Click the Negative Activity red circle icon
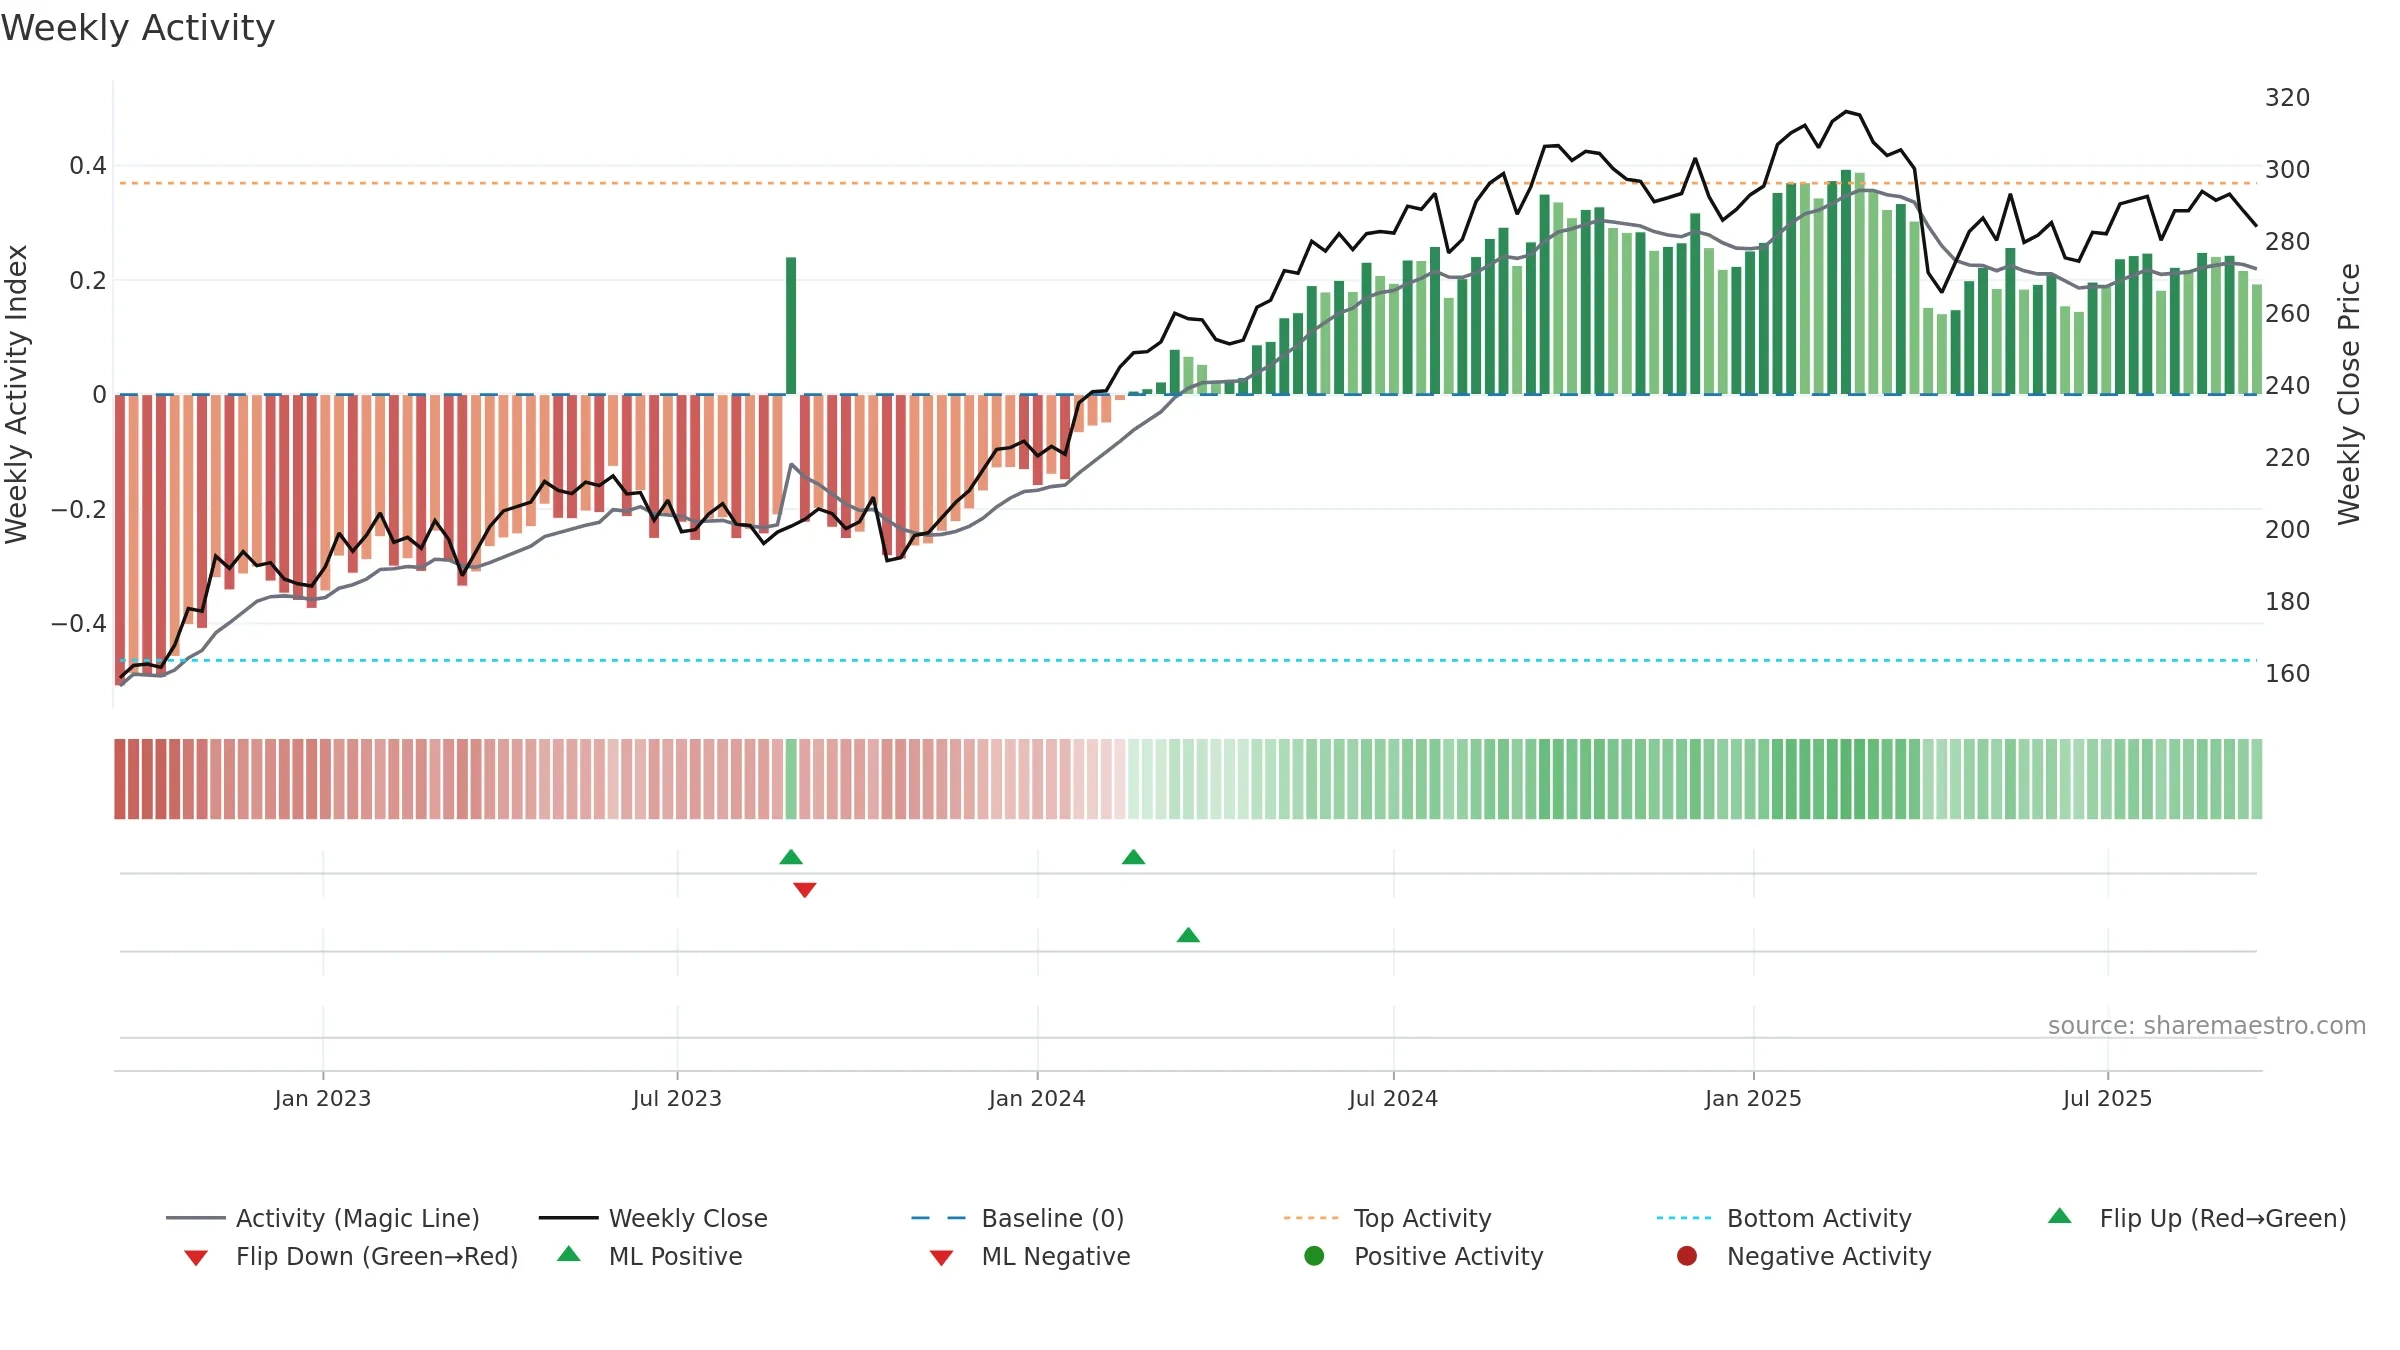 [1687, 1255]
